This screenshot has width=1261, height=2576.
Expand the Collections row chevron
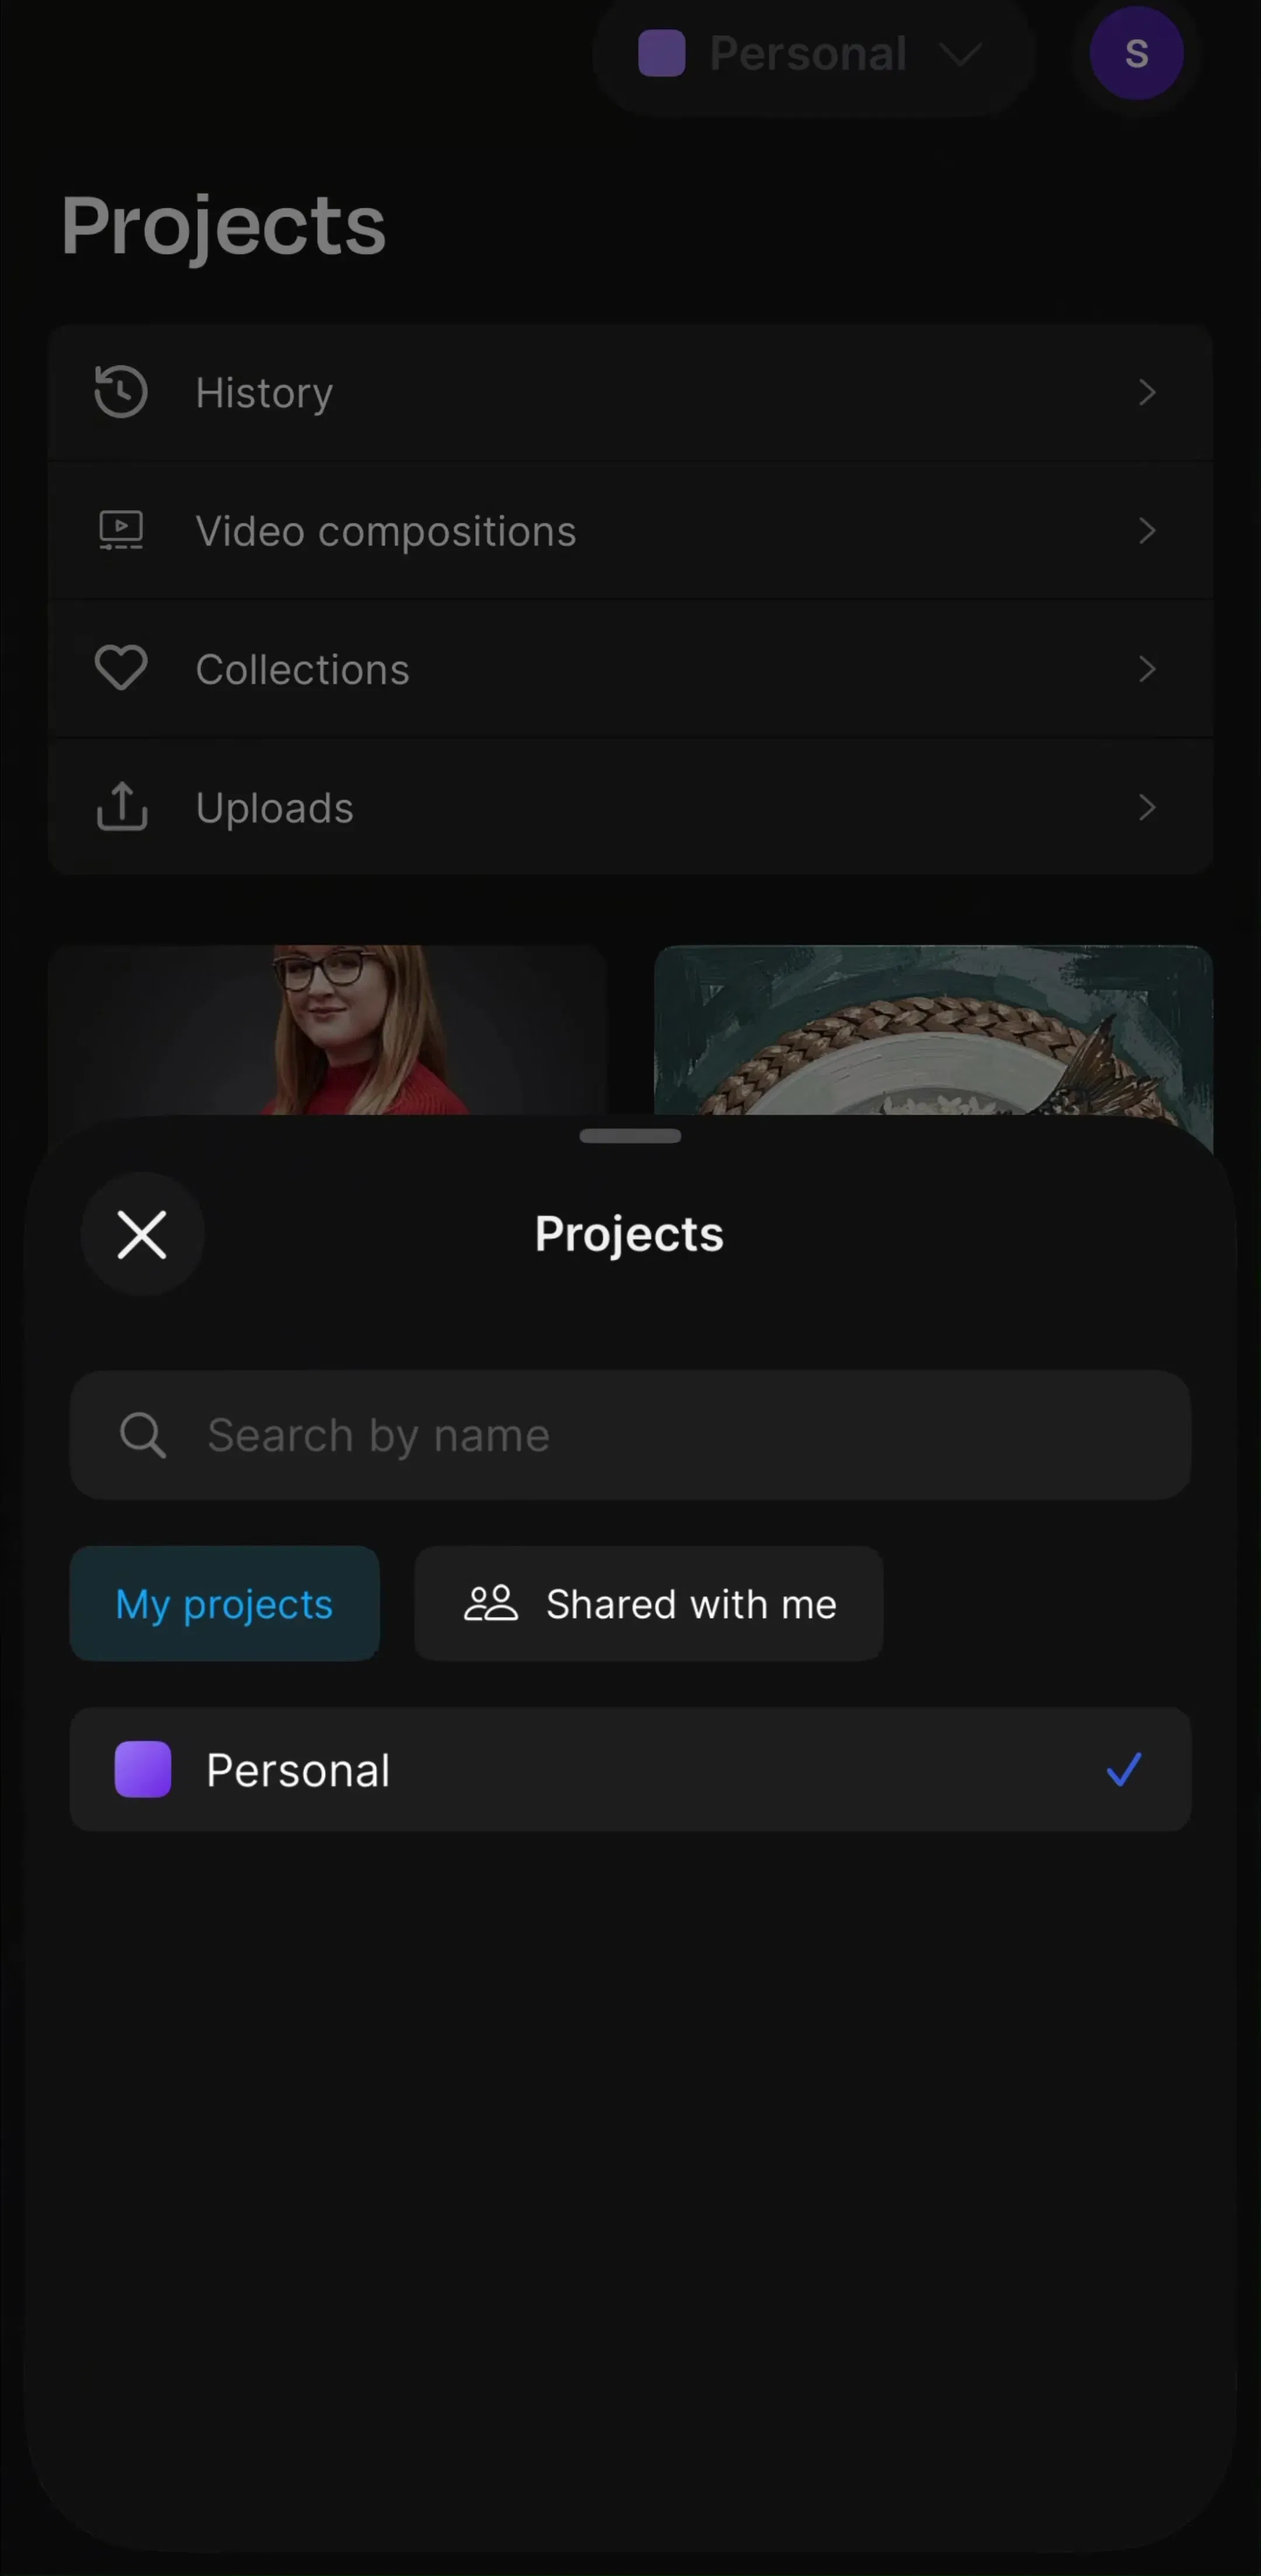click(1147, 669)
